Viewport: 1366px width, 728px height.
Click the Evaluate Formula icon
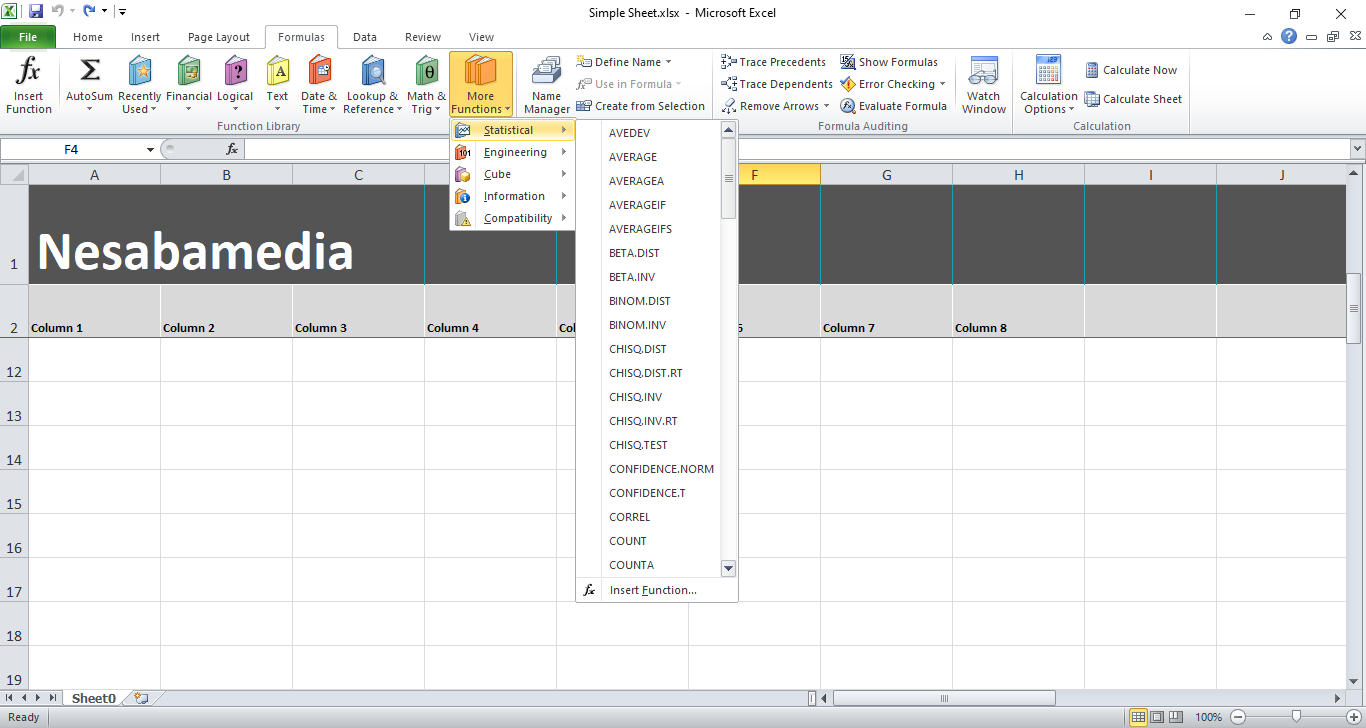848,106
